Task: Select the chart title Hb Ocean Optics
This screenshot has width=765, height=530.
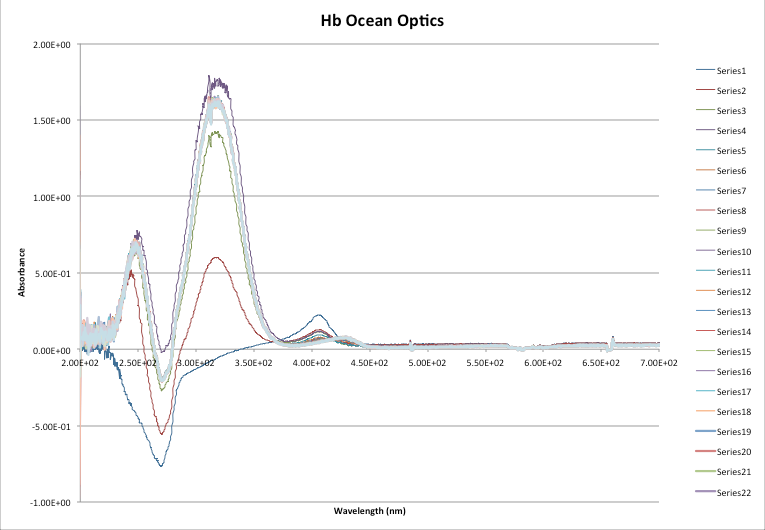Action: [x=382, y=20]
